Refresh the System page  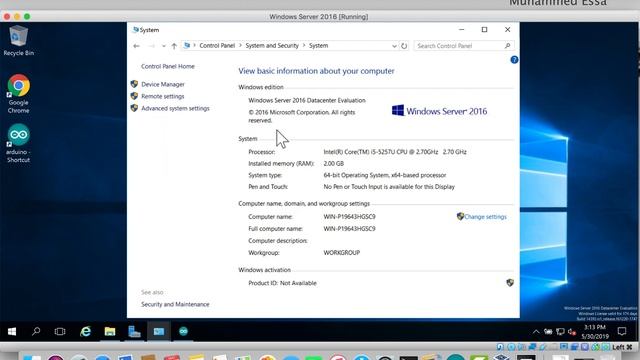tap(404, 46)
